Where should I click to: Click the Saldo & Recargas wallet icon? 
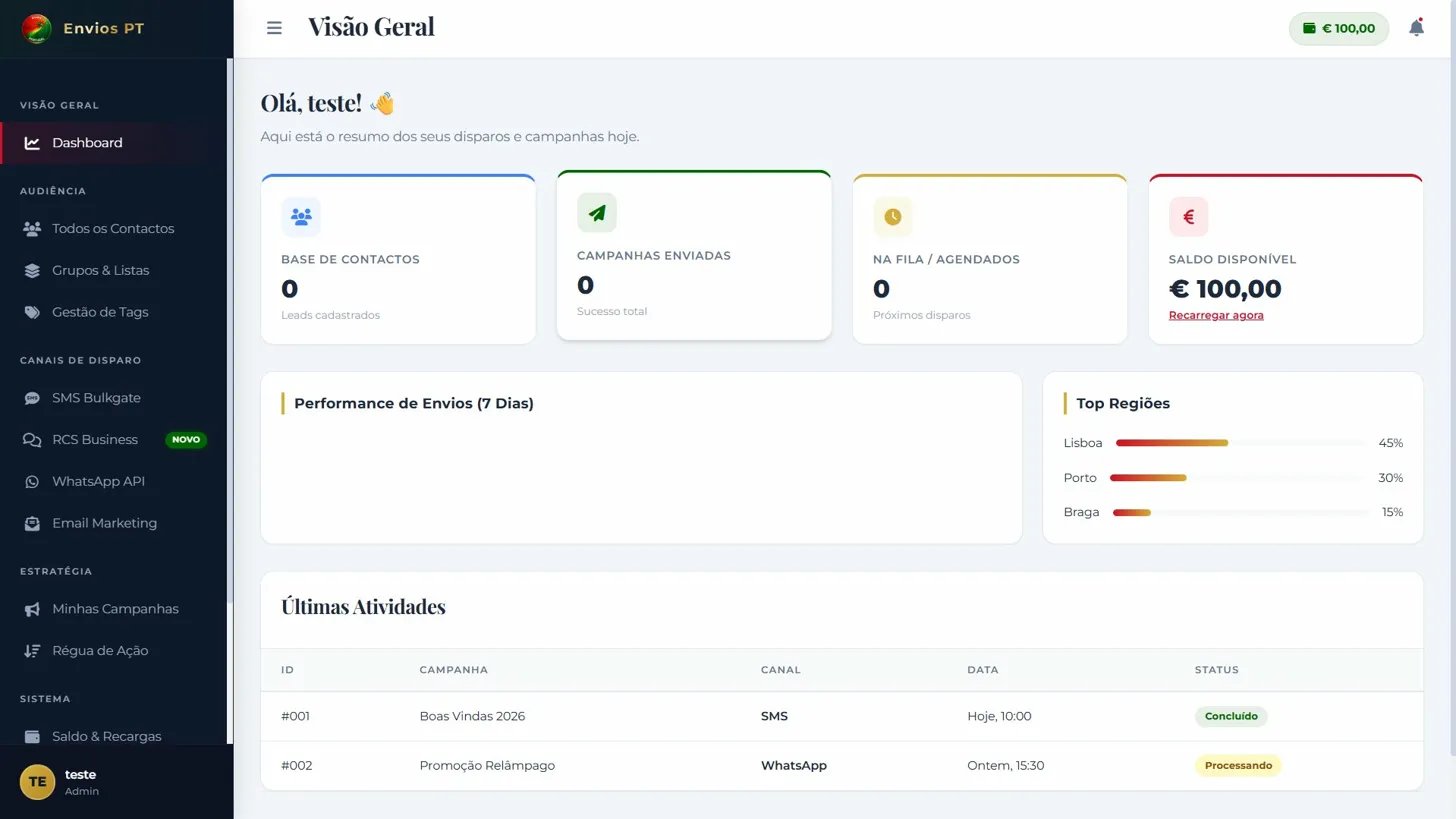(x=31, y=736)
